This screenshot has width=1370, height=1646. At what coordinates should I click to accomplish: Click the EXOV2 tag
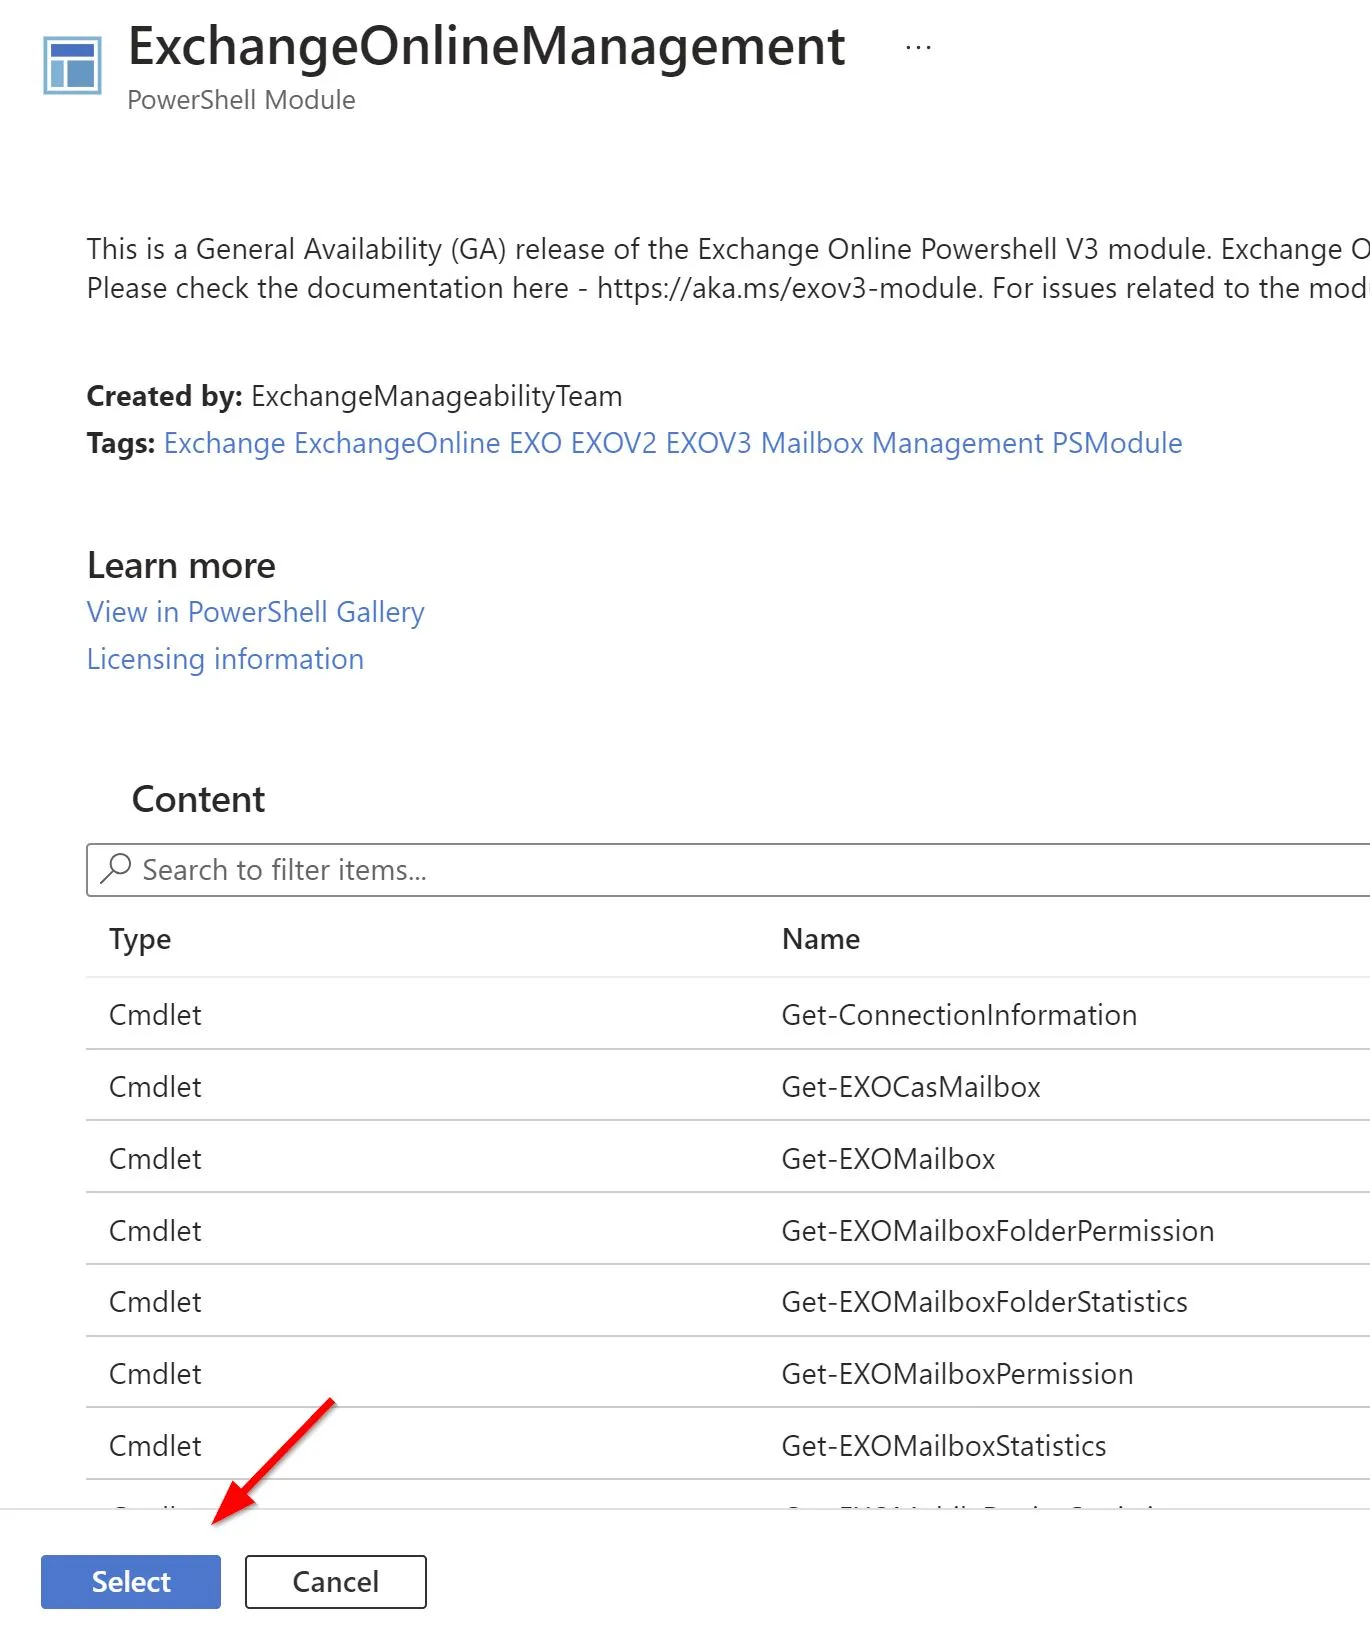614,443
